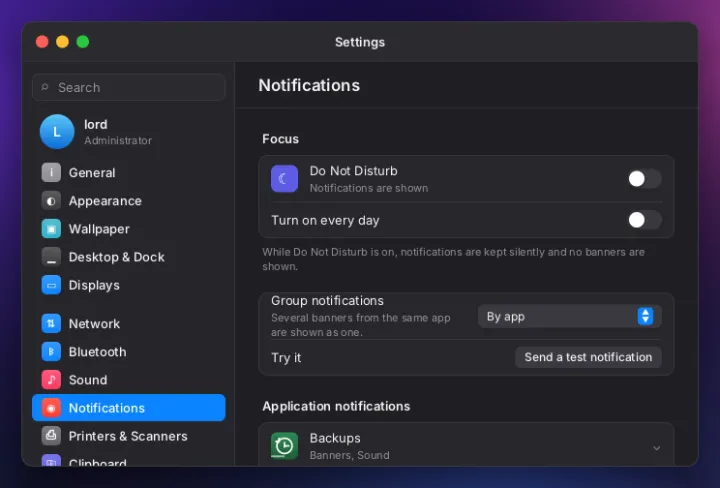Open the Group notifications By app dropdown
Screen dimensions: 720x488
[x=569, y=316]
